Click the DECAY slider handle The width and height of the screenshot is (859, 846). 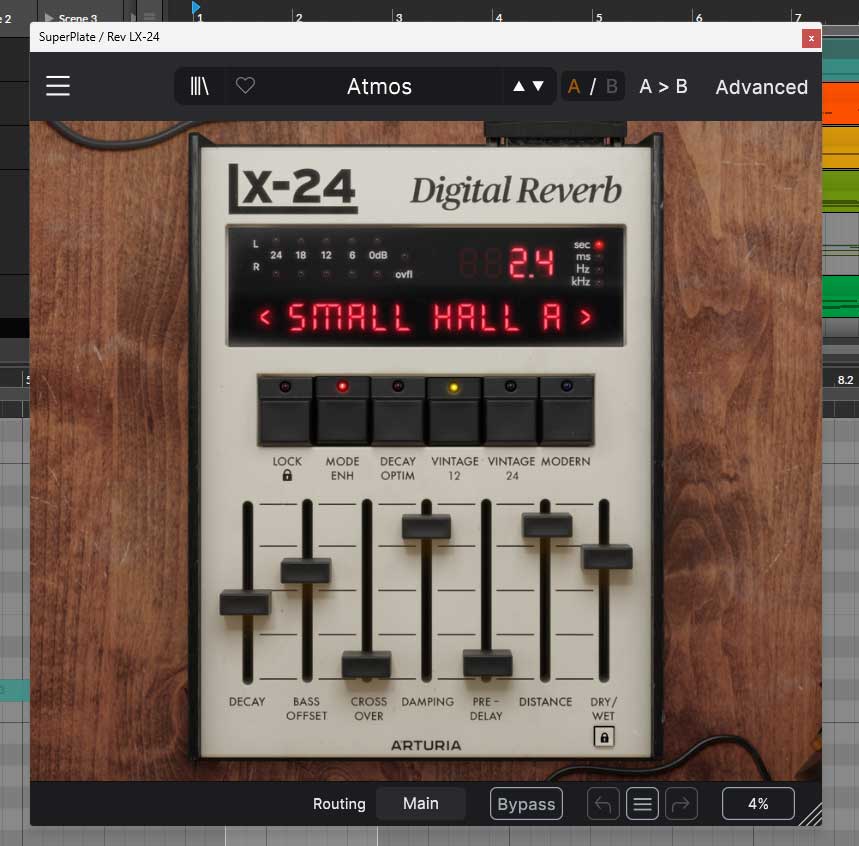(245, 603)
